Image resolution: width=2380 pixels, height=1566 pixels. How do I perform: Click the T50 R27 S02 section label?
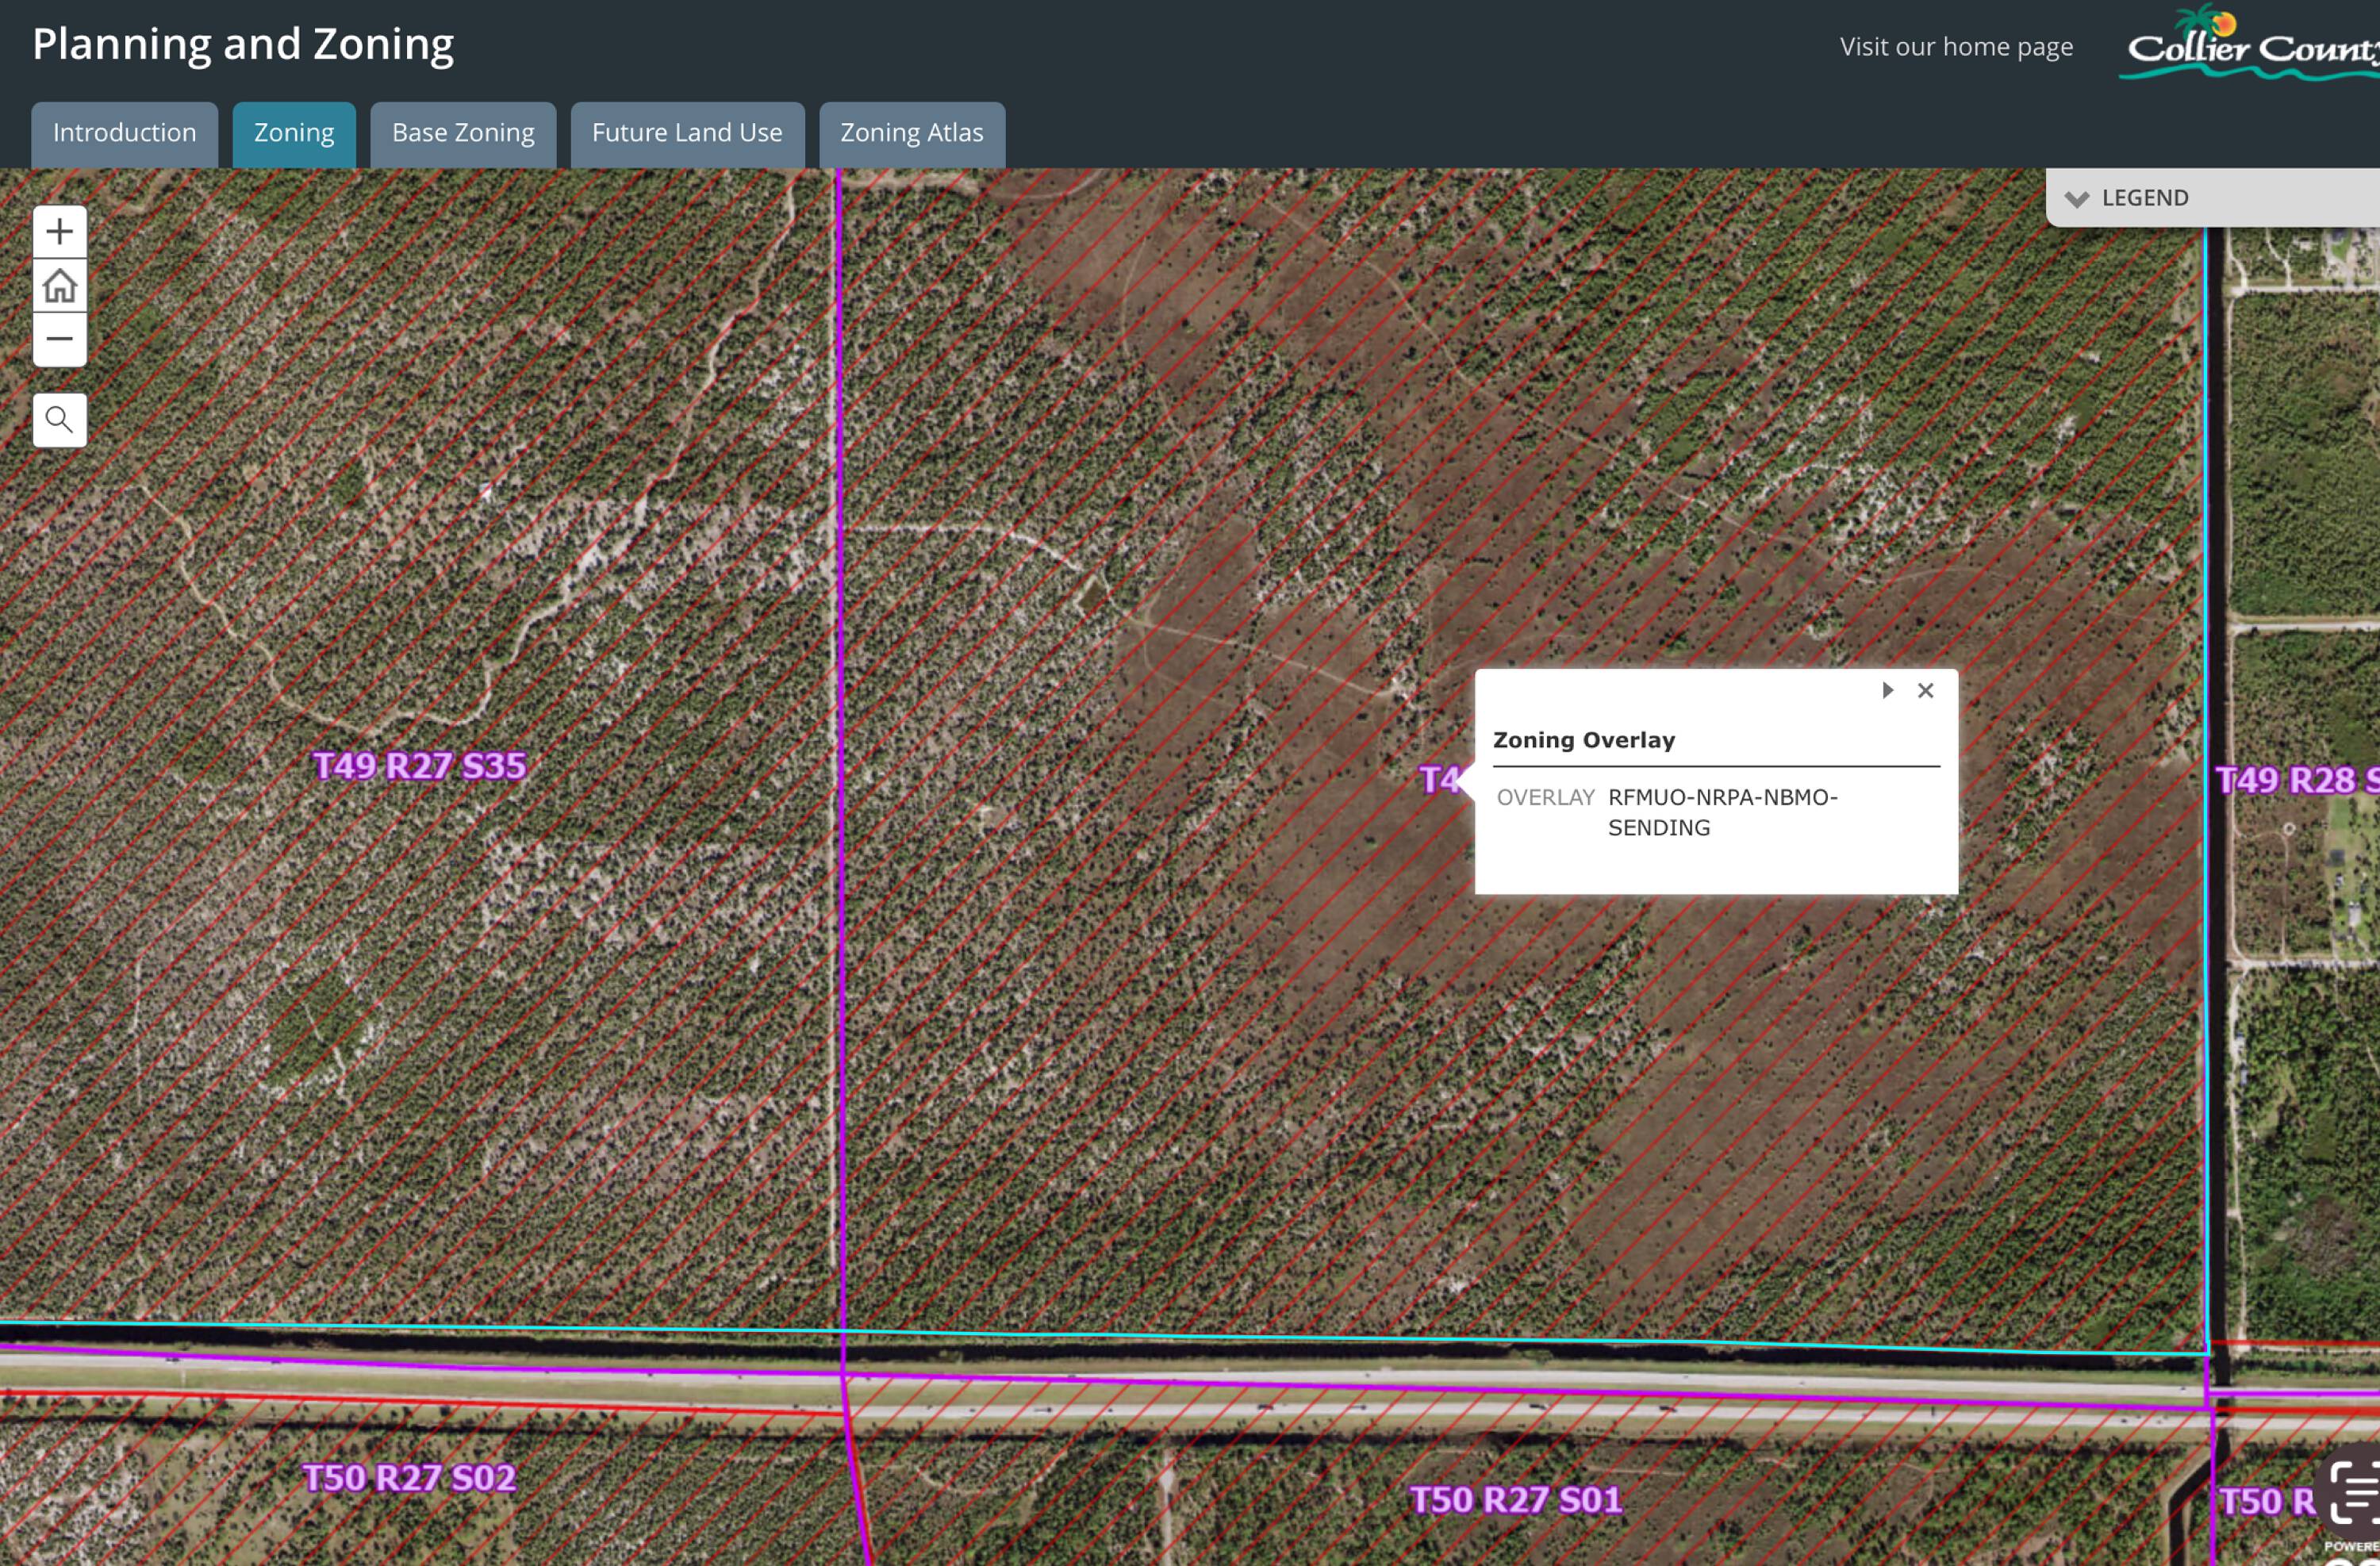coord(409,1478)
